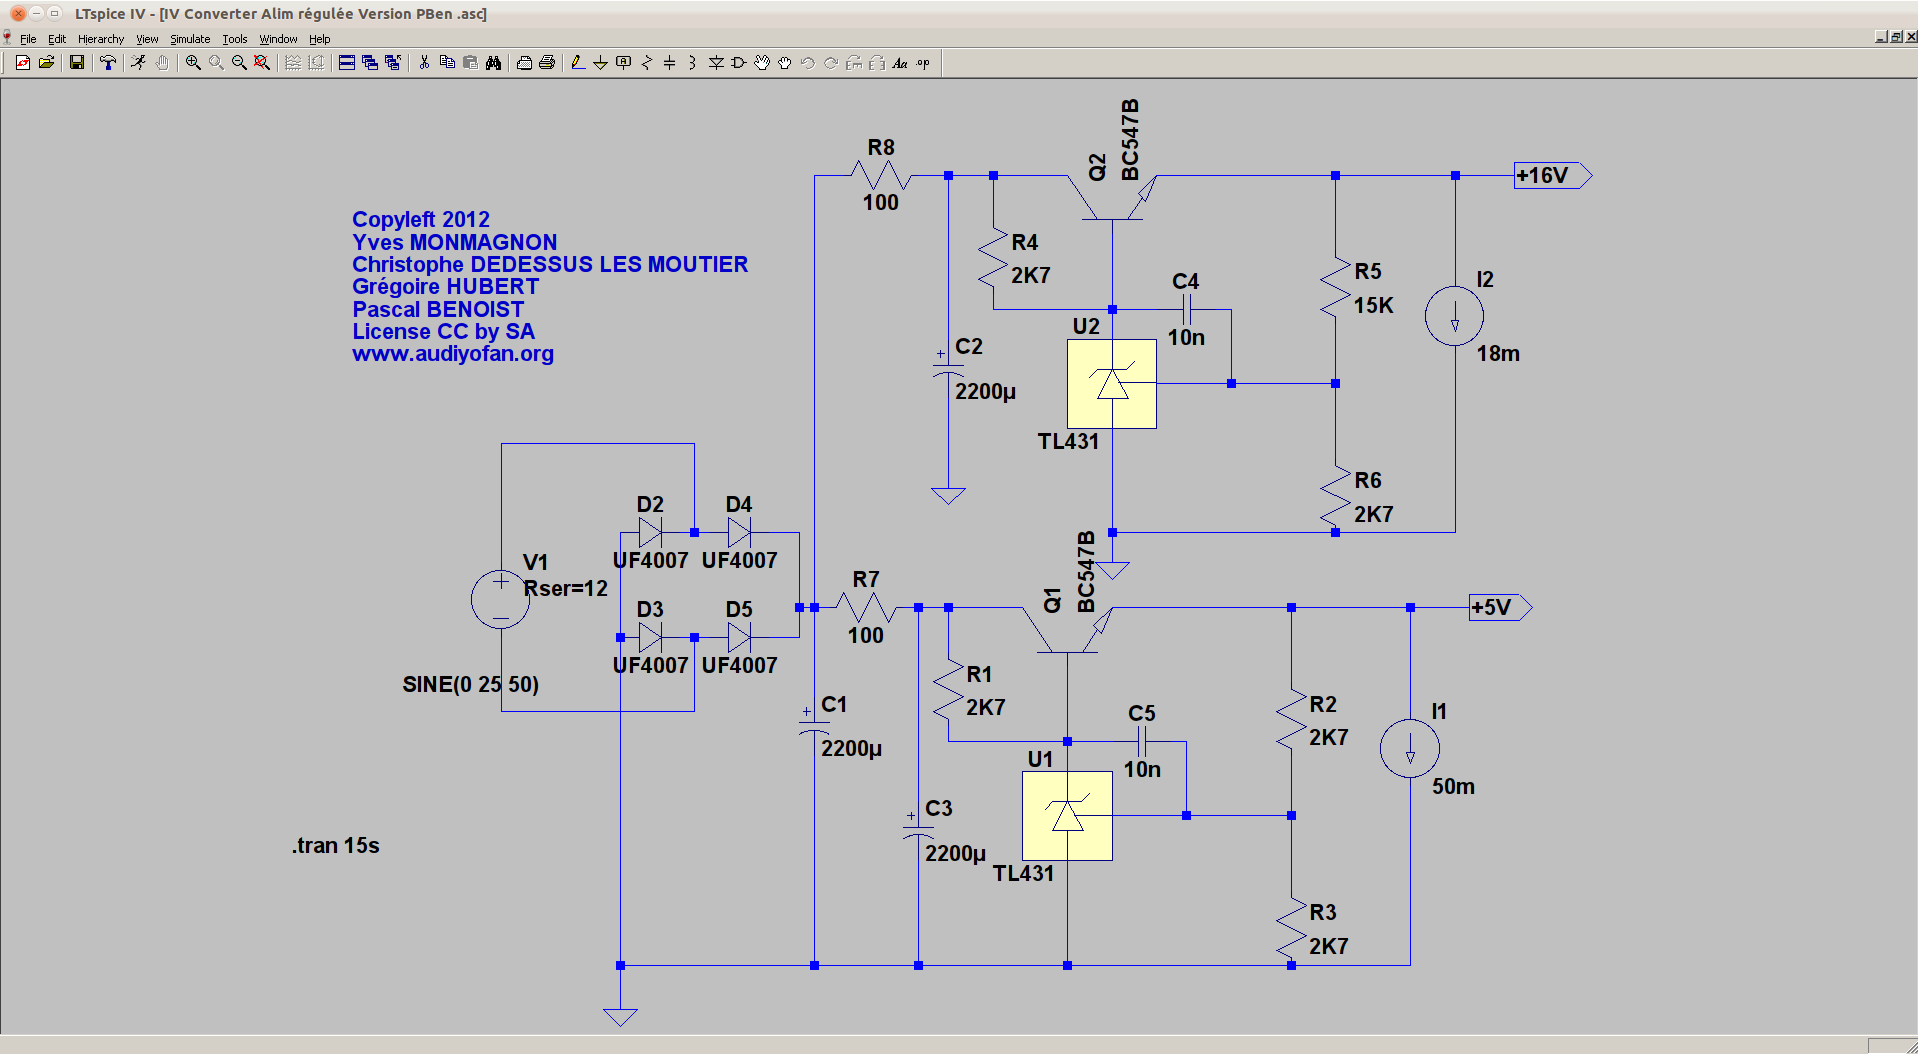
Task: Select the Inductor placement tool
Action: (x=692, y=62)
